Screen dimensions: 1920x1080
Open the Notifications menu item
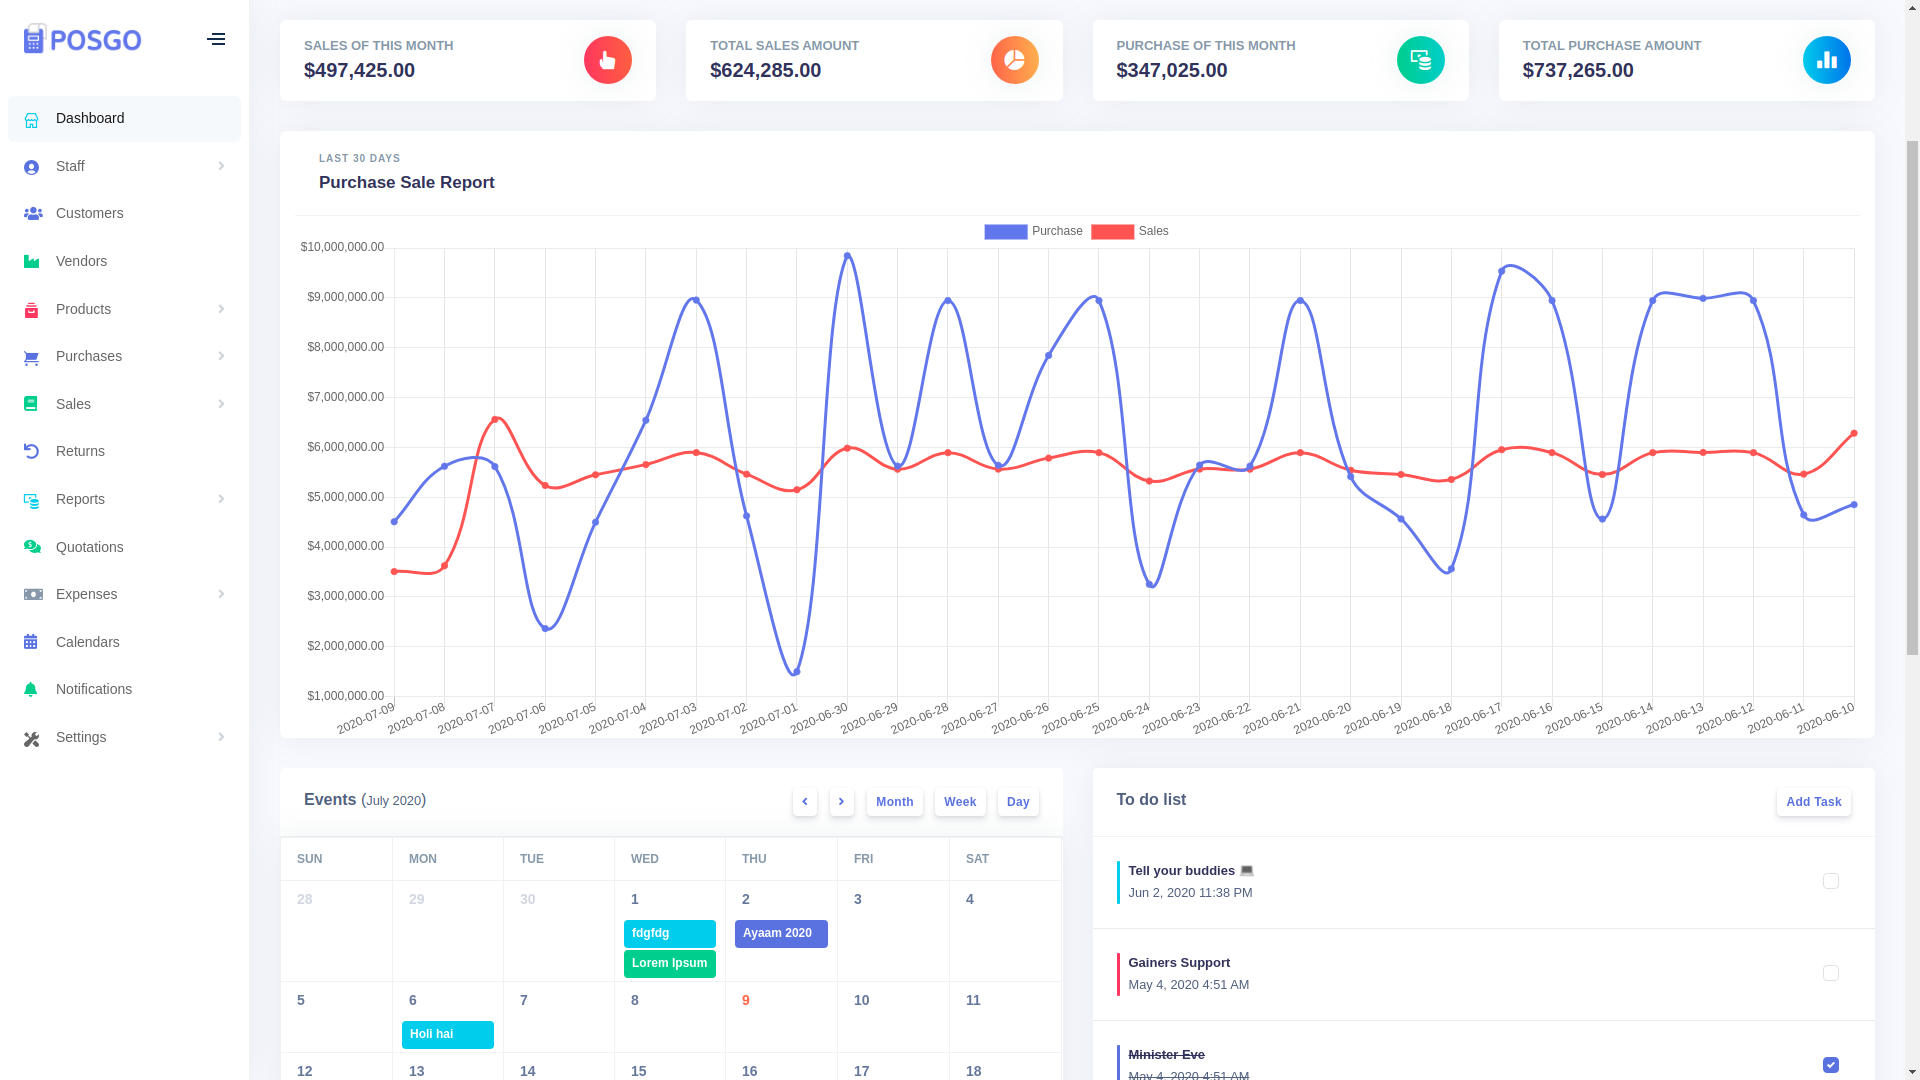[124, 689]
